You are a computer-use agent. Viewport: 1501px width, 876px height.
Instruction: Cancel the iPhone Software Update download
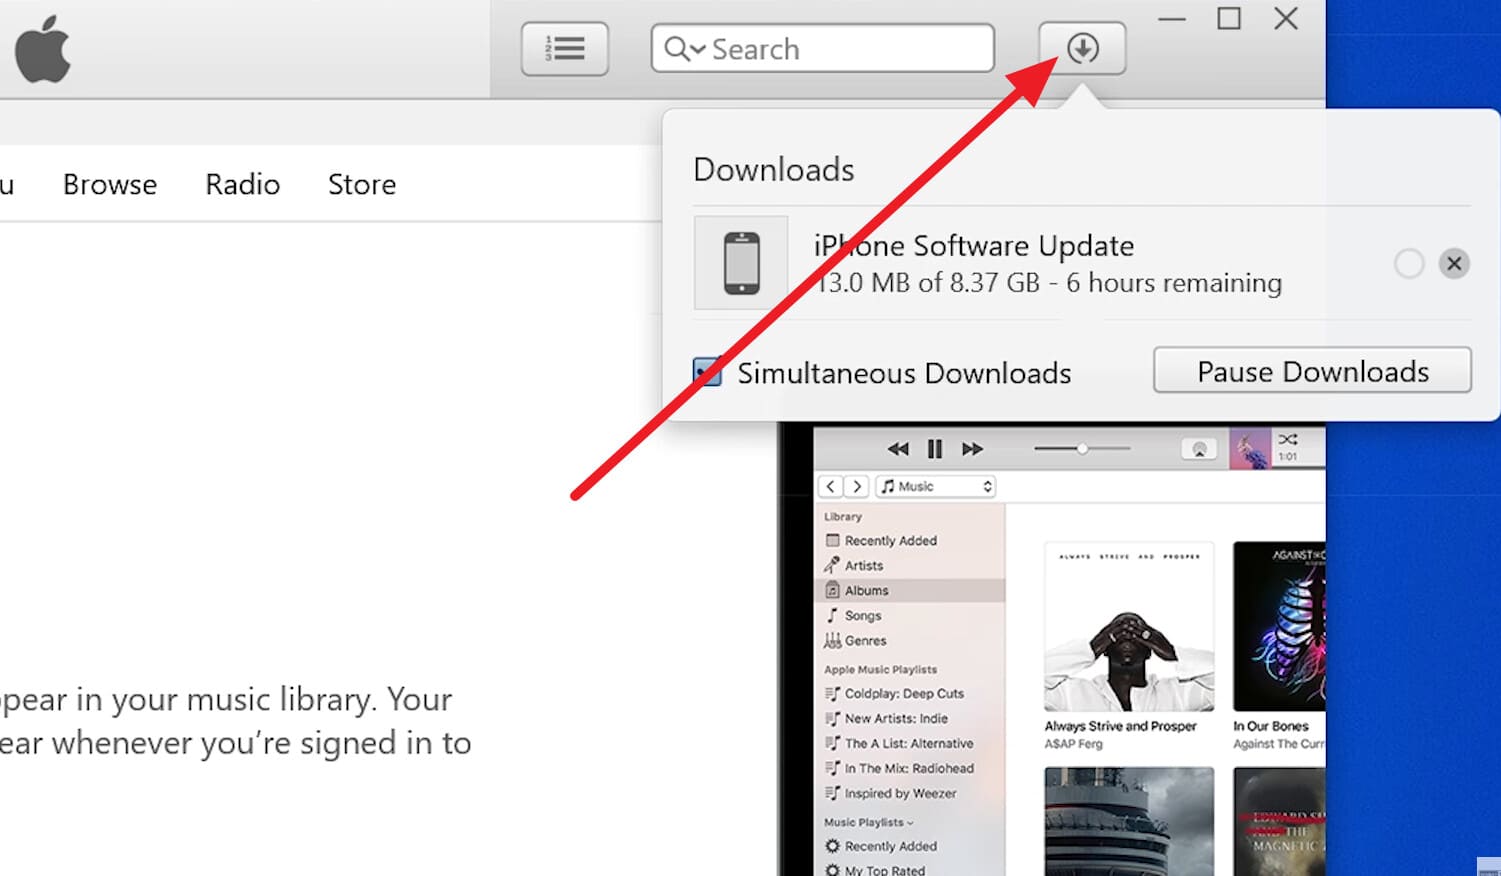1454,263
